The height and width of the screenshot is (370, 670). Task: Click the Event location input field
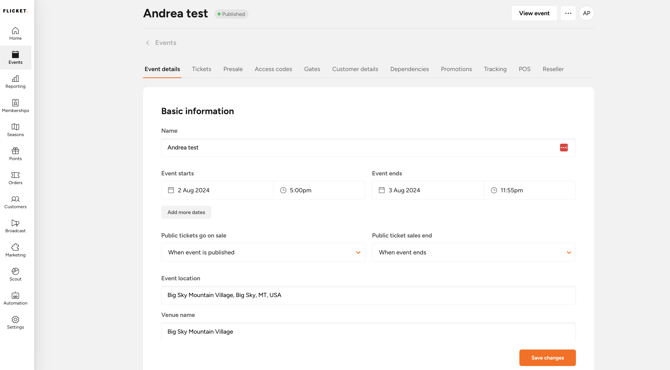pyautogui.click(x=368, y=295)
